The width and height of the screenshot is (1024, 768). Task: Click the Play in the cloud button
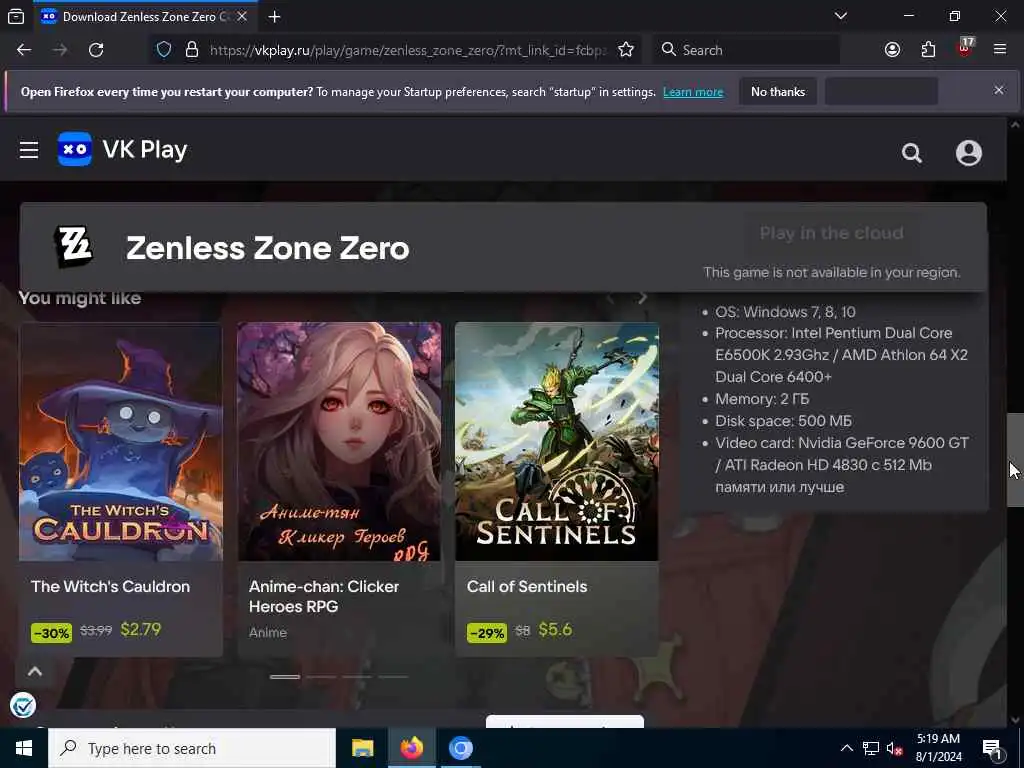tap(831, 233)
